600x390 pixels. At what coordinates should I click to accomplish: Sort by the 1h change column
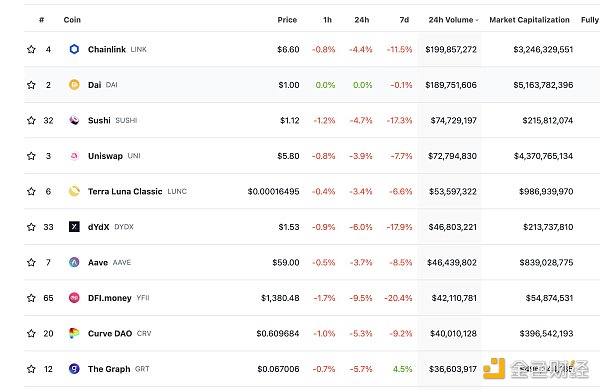(x=327, y=20)
